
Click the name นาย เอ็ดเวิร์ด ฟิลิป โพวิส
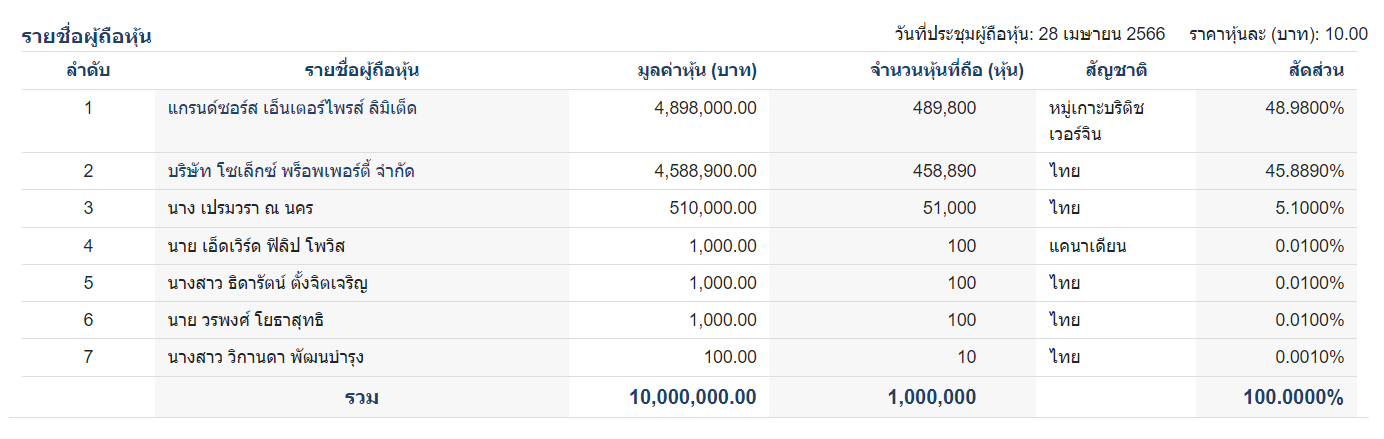[257, 246]
